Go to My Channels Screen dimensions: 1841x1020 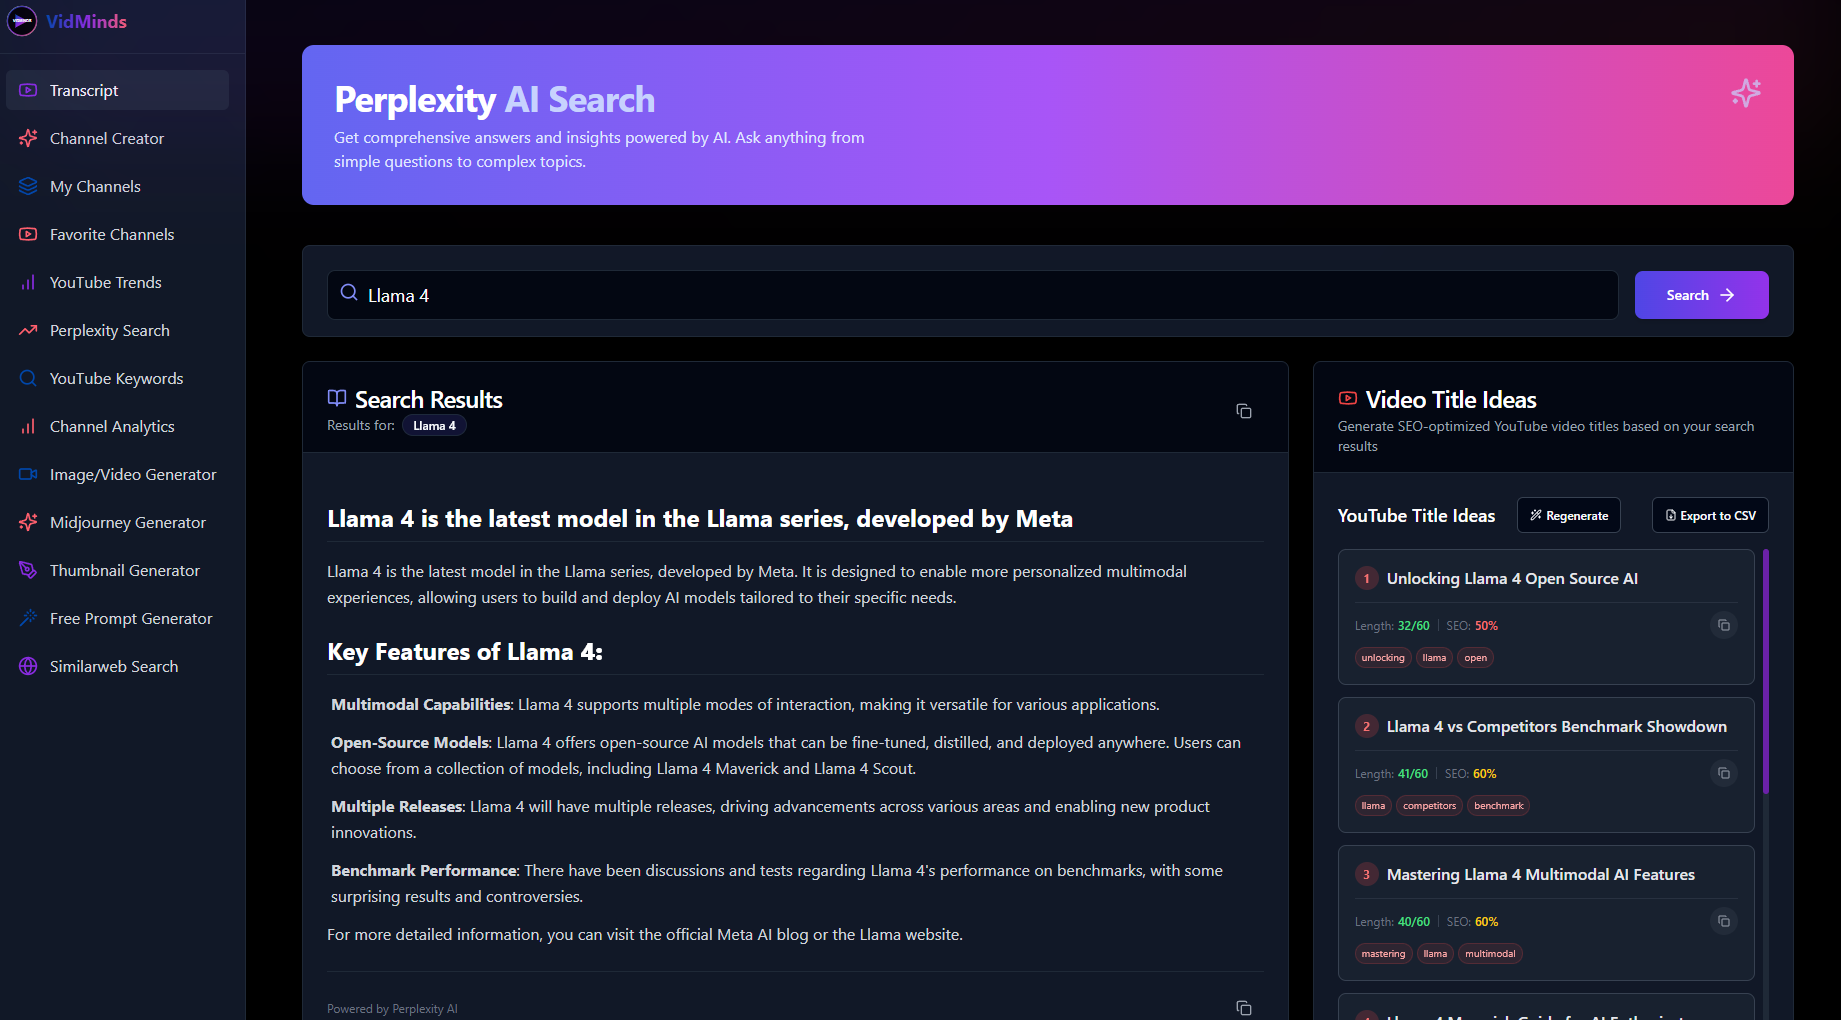pos(117,186)
